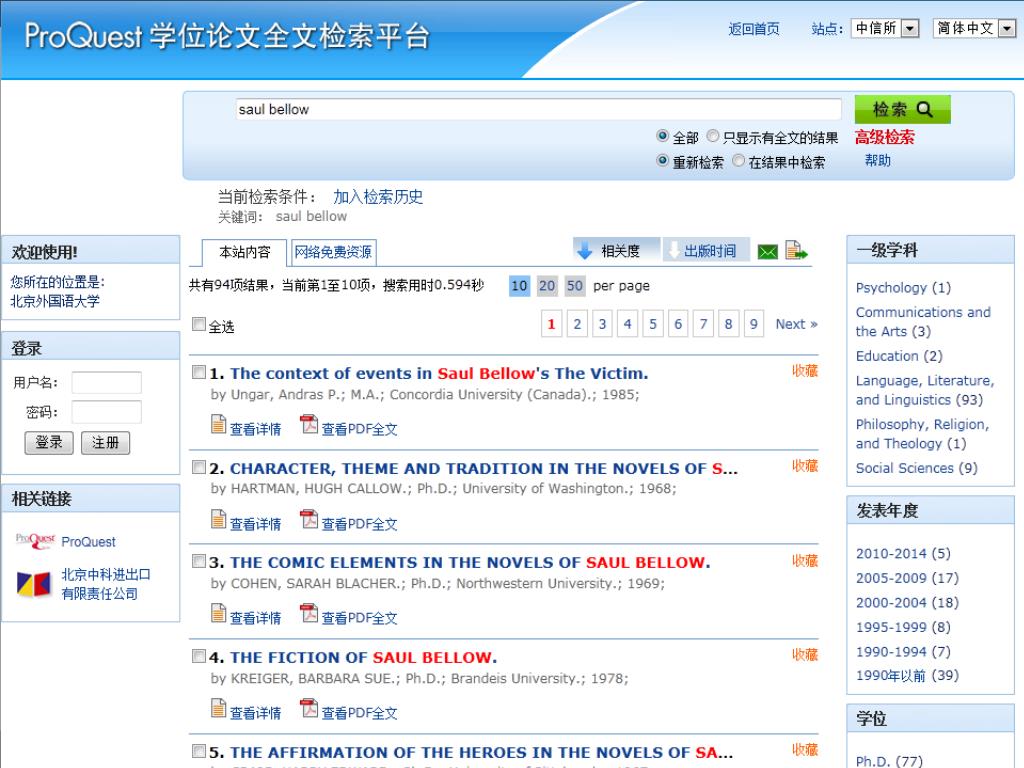Click the 注册 register button

tap(105, 443)
